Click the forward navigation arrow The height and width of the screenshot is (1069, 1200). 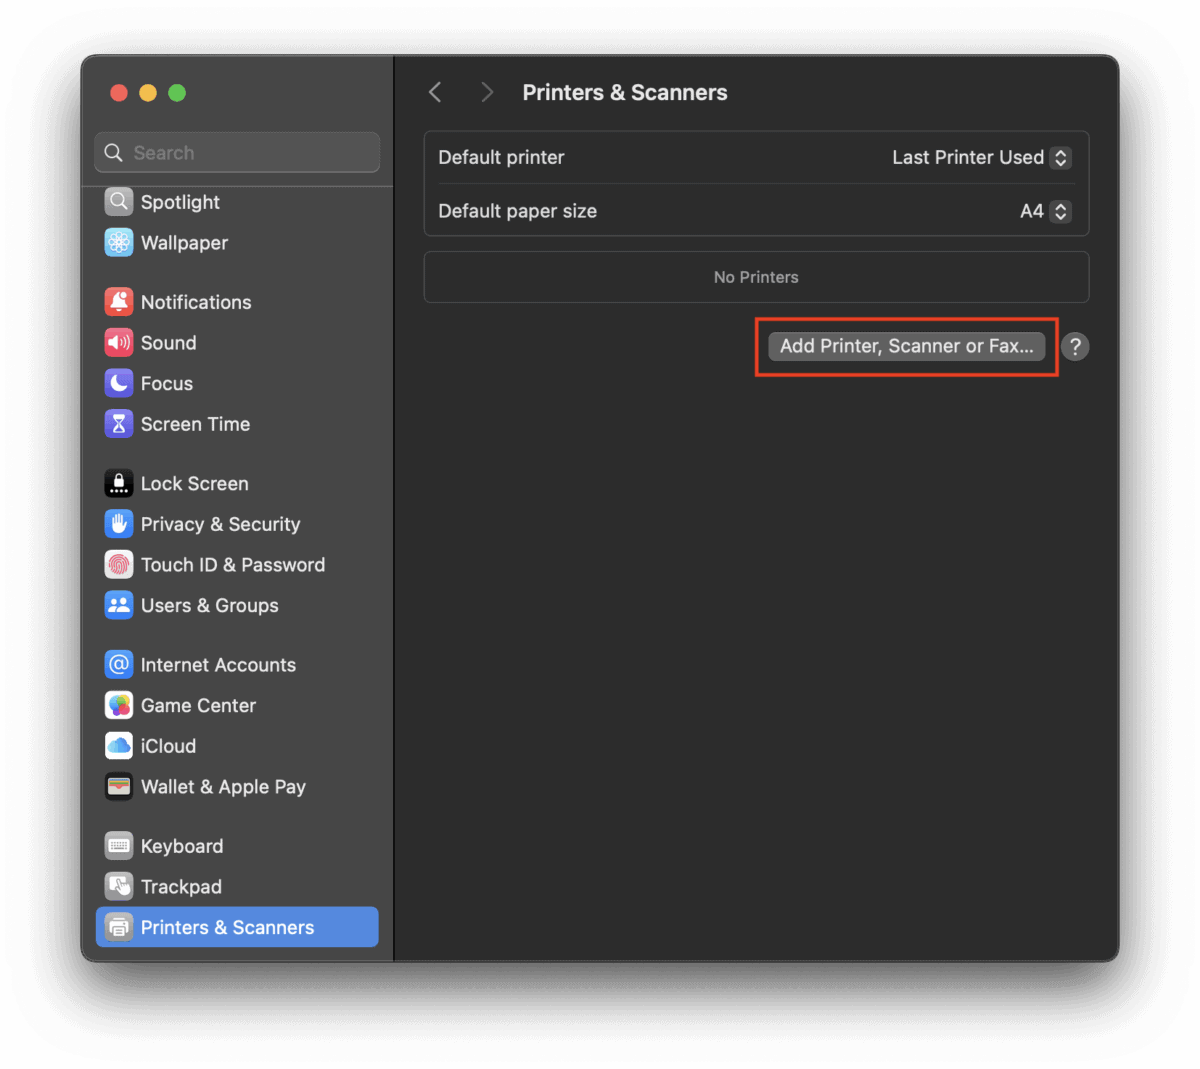[x=486, y=91]
